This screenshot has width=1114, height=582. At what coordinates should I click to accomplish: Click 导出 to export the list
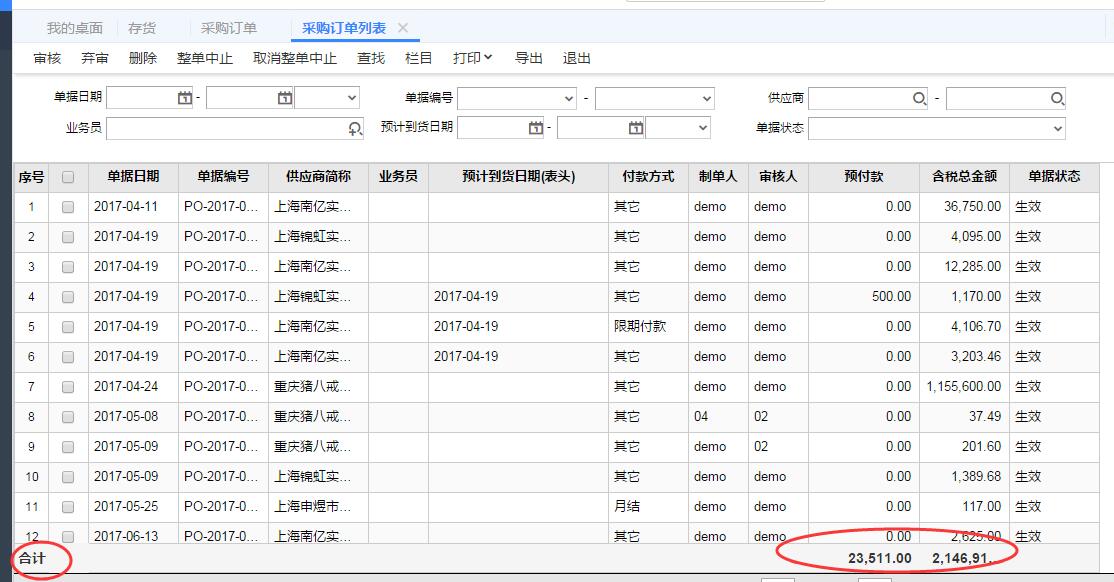click(528, 58)
